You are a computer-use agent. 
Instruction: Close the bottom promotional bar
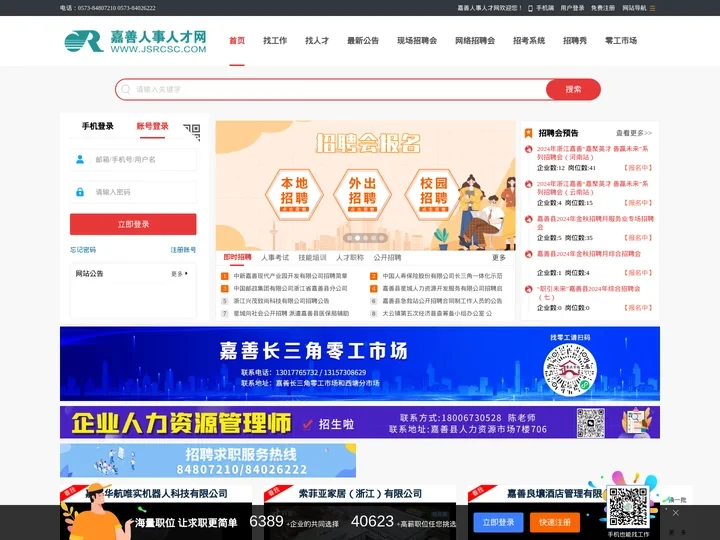pyautogui.click(x=675, y=513)
